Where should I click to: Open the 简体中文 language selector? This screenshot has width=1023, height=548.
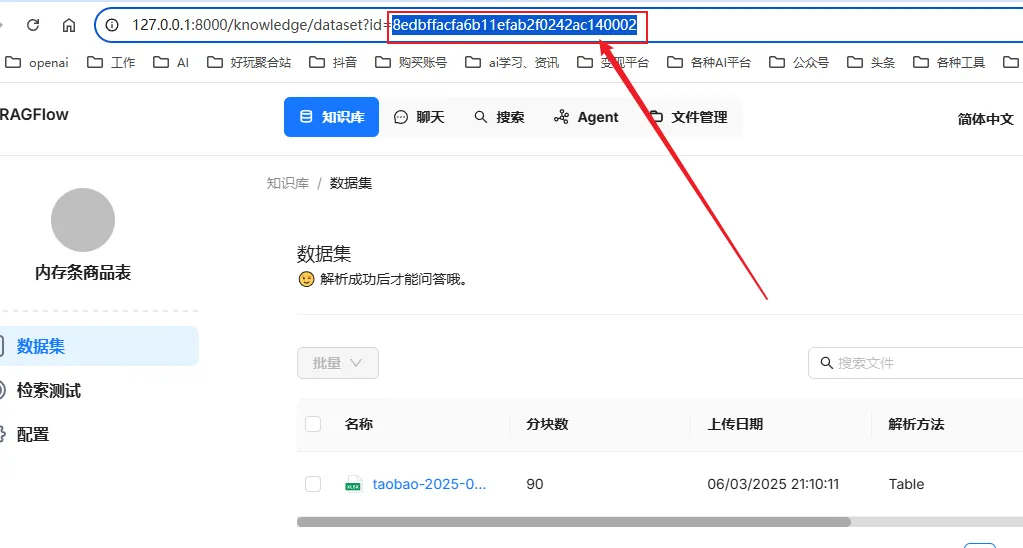[985, 118]
